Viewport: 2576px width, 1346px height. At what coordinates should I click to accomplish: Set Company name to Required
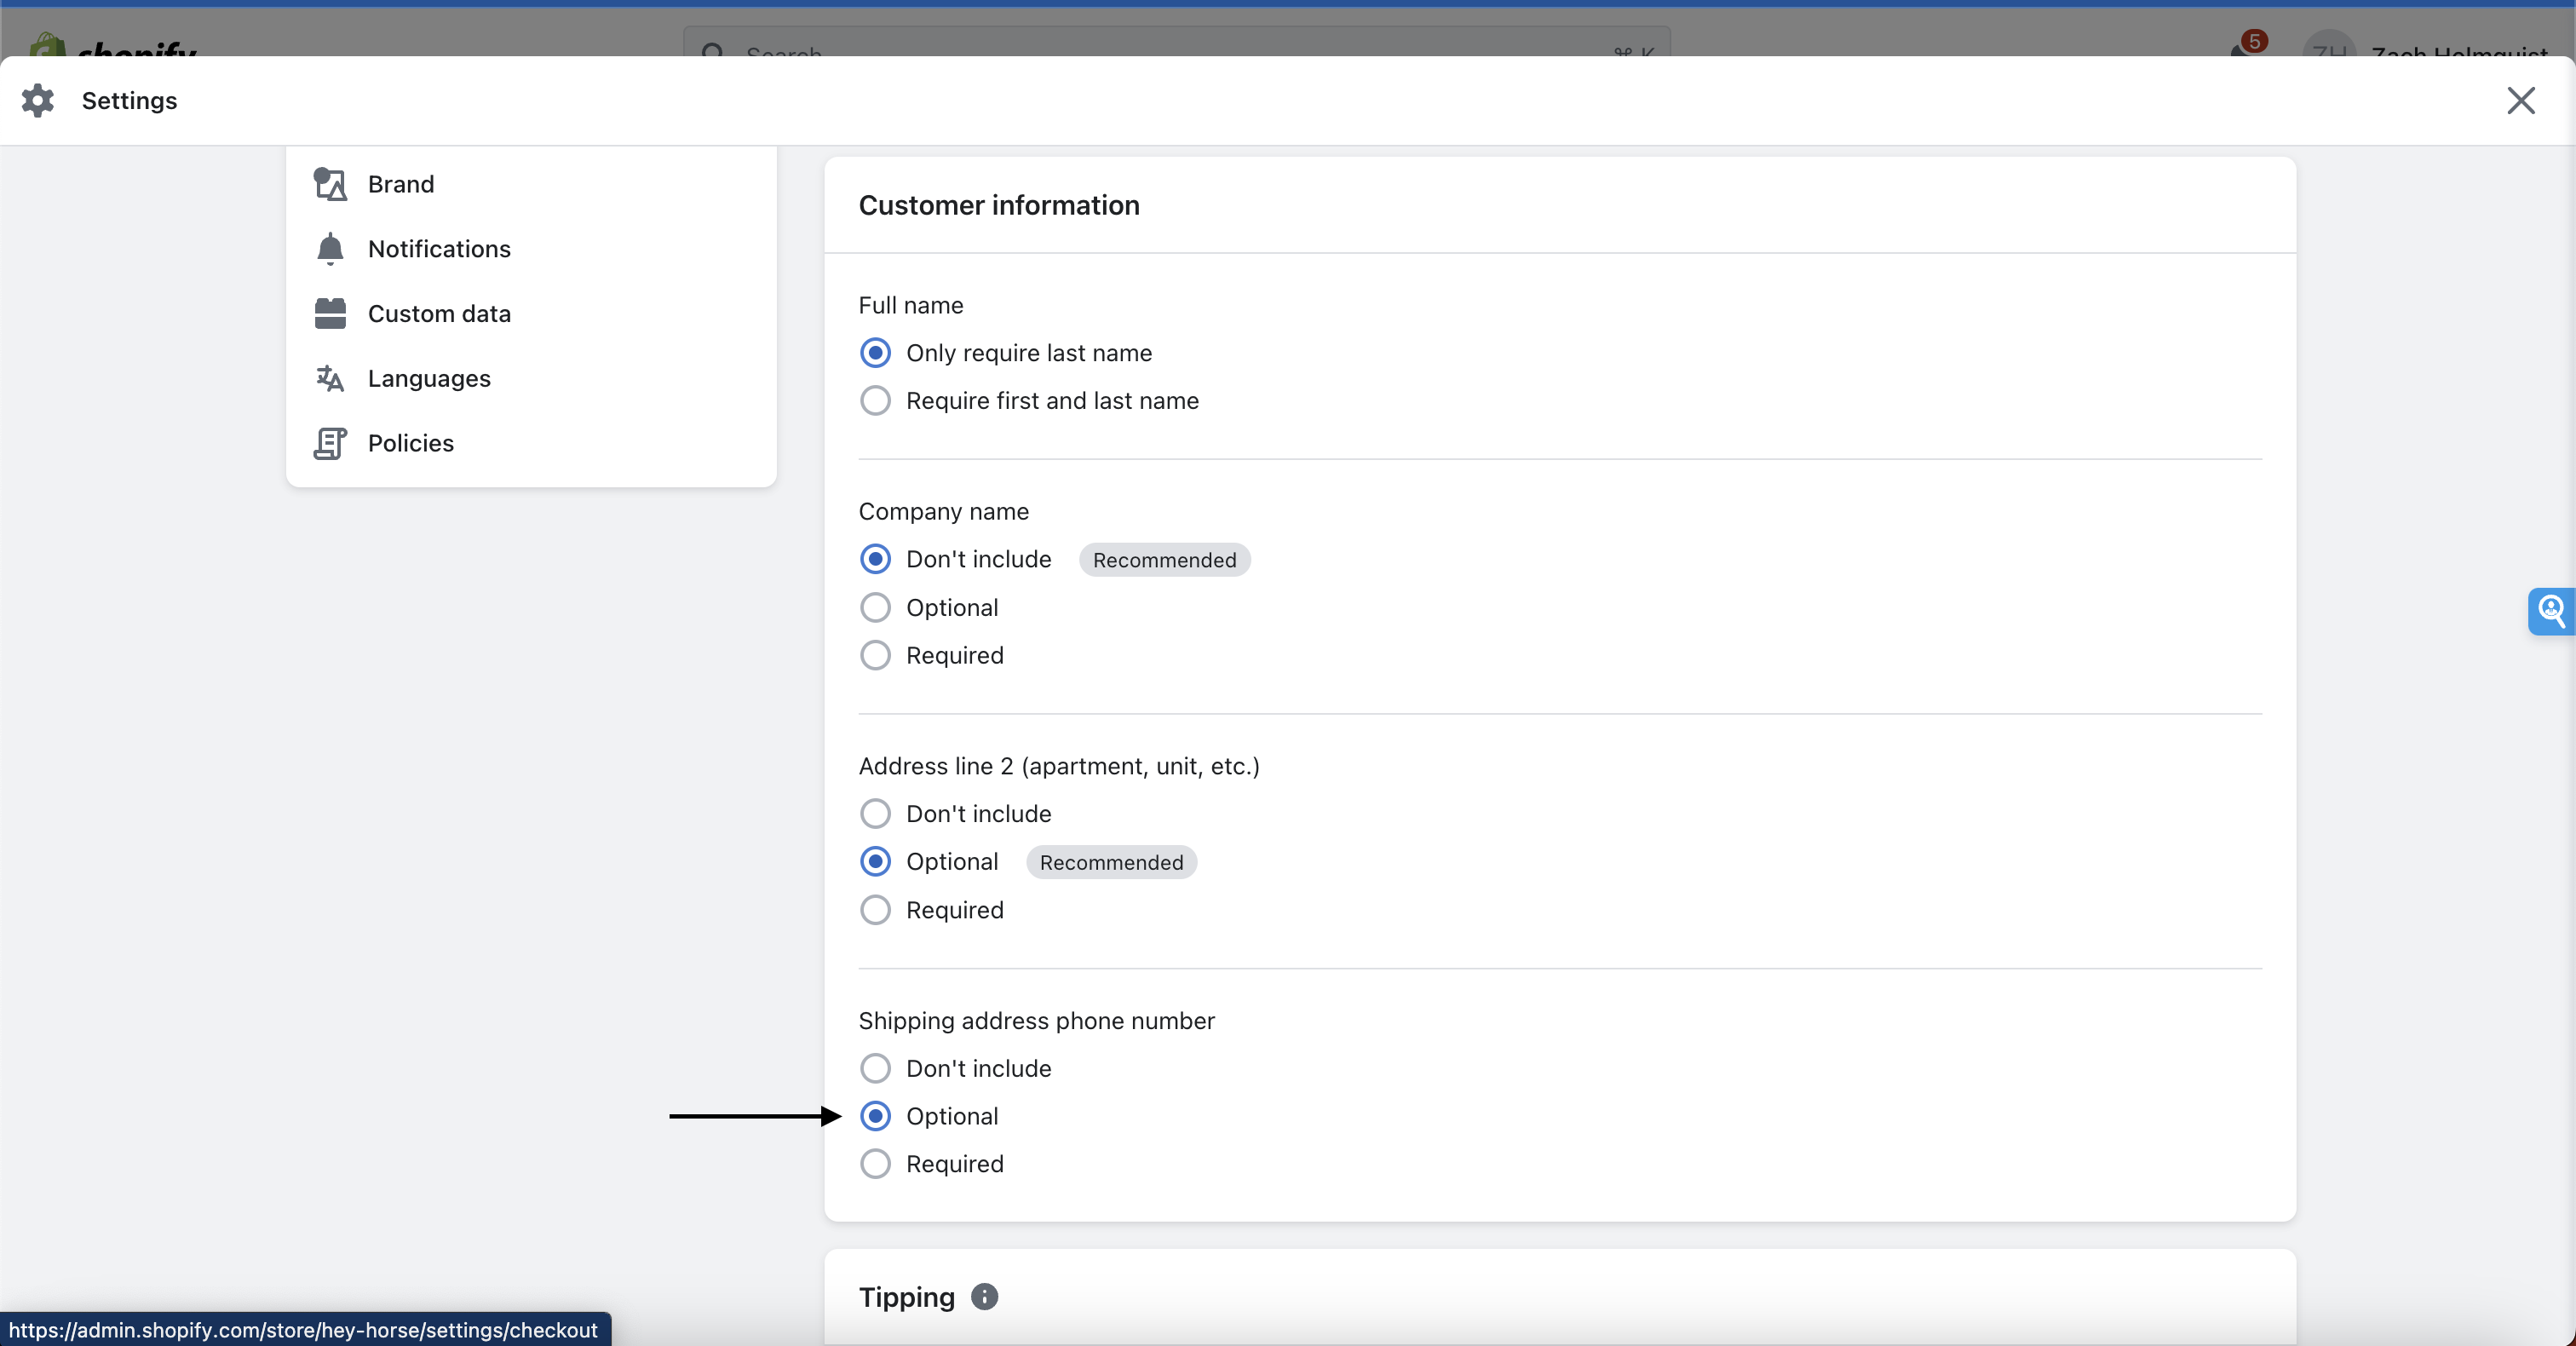[875, 656]
